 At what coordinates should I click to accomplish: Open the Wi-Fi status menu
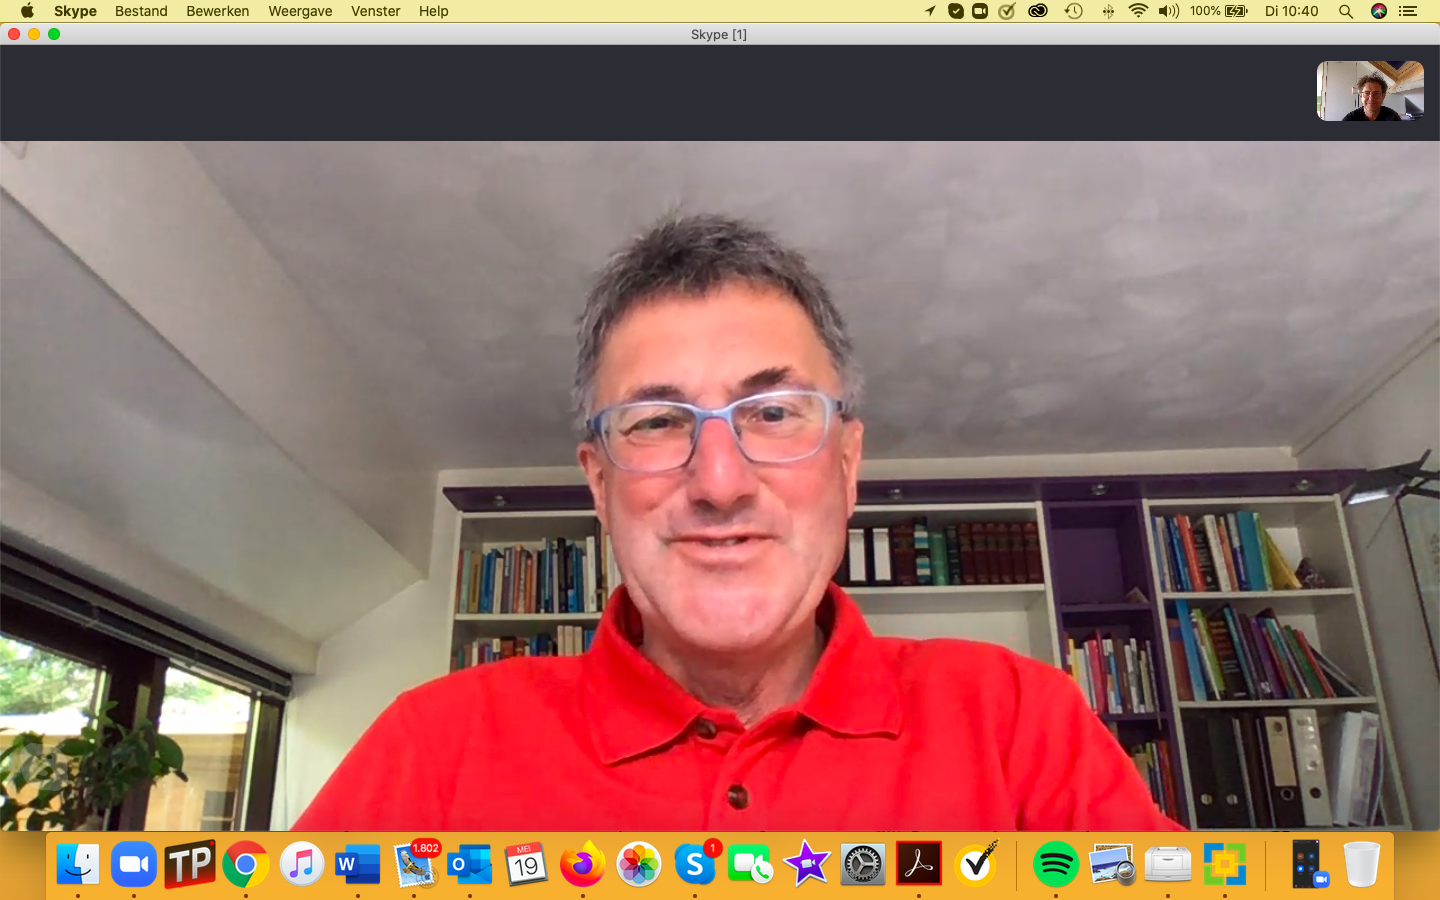coord(1138,11)
